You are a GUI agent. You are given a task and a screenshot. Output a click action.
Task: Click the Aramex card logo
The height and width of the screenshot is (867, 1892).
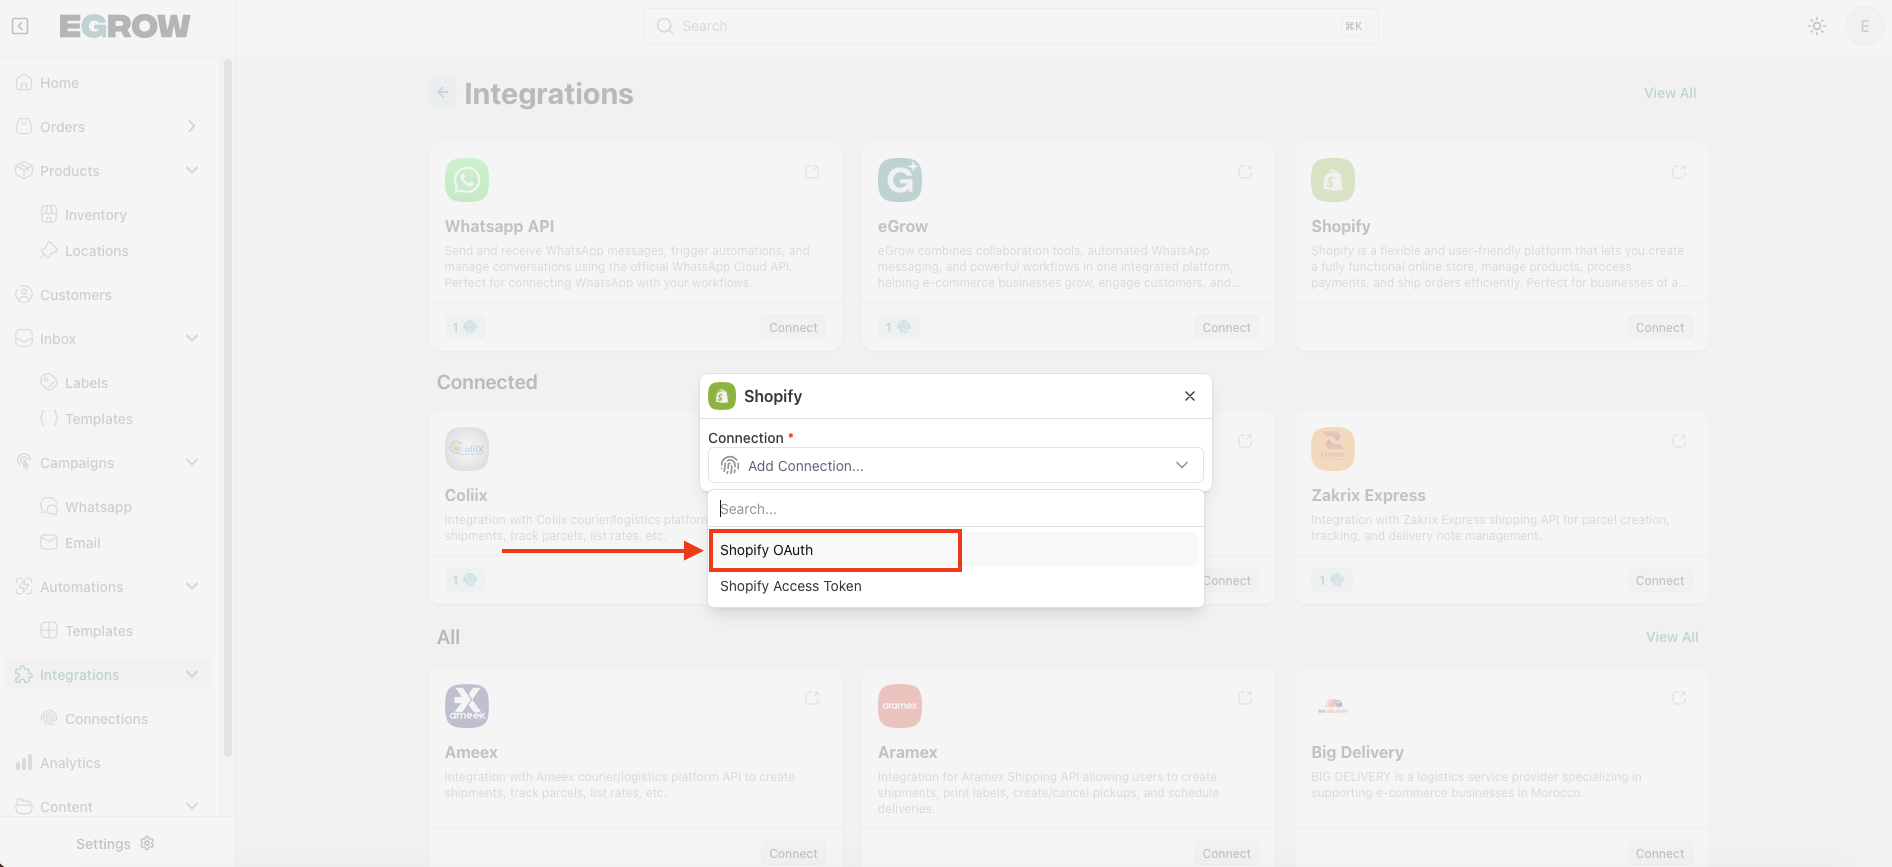(900, 706)
